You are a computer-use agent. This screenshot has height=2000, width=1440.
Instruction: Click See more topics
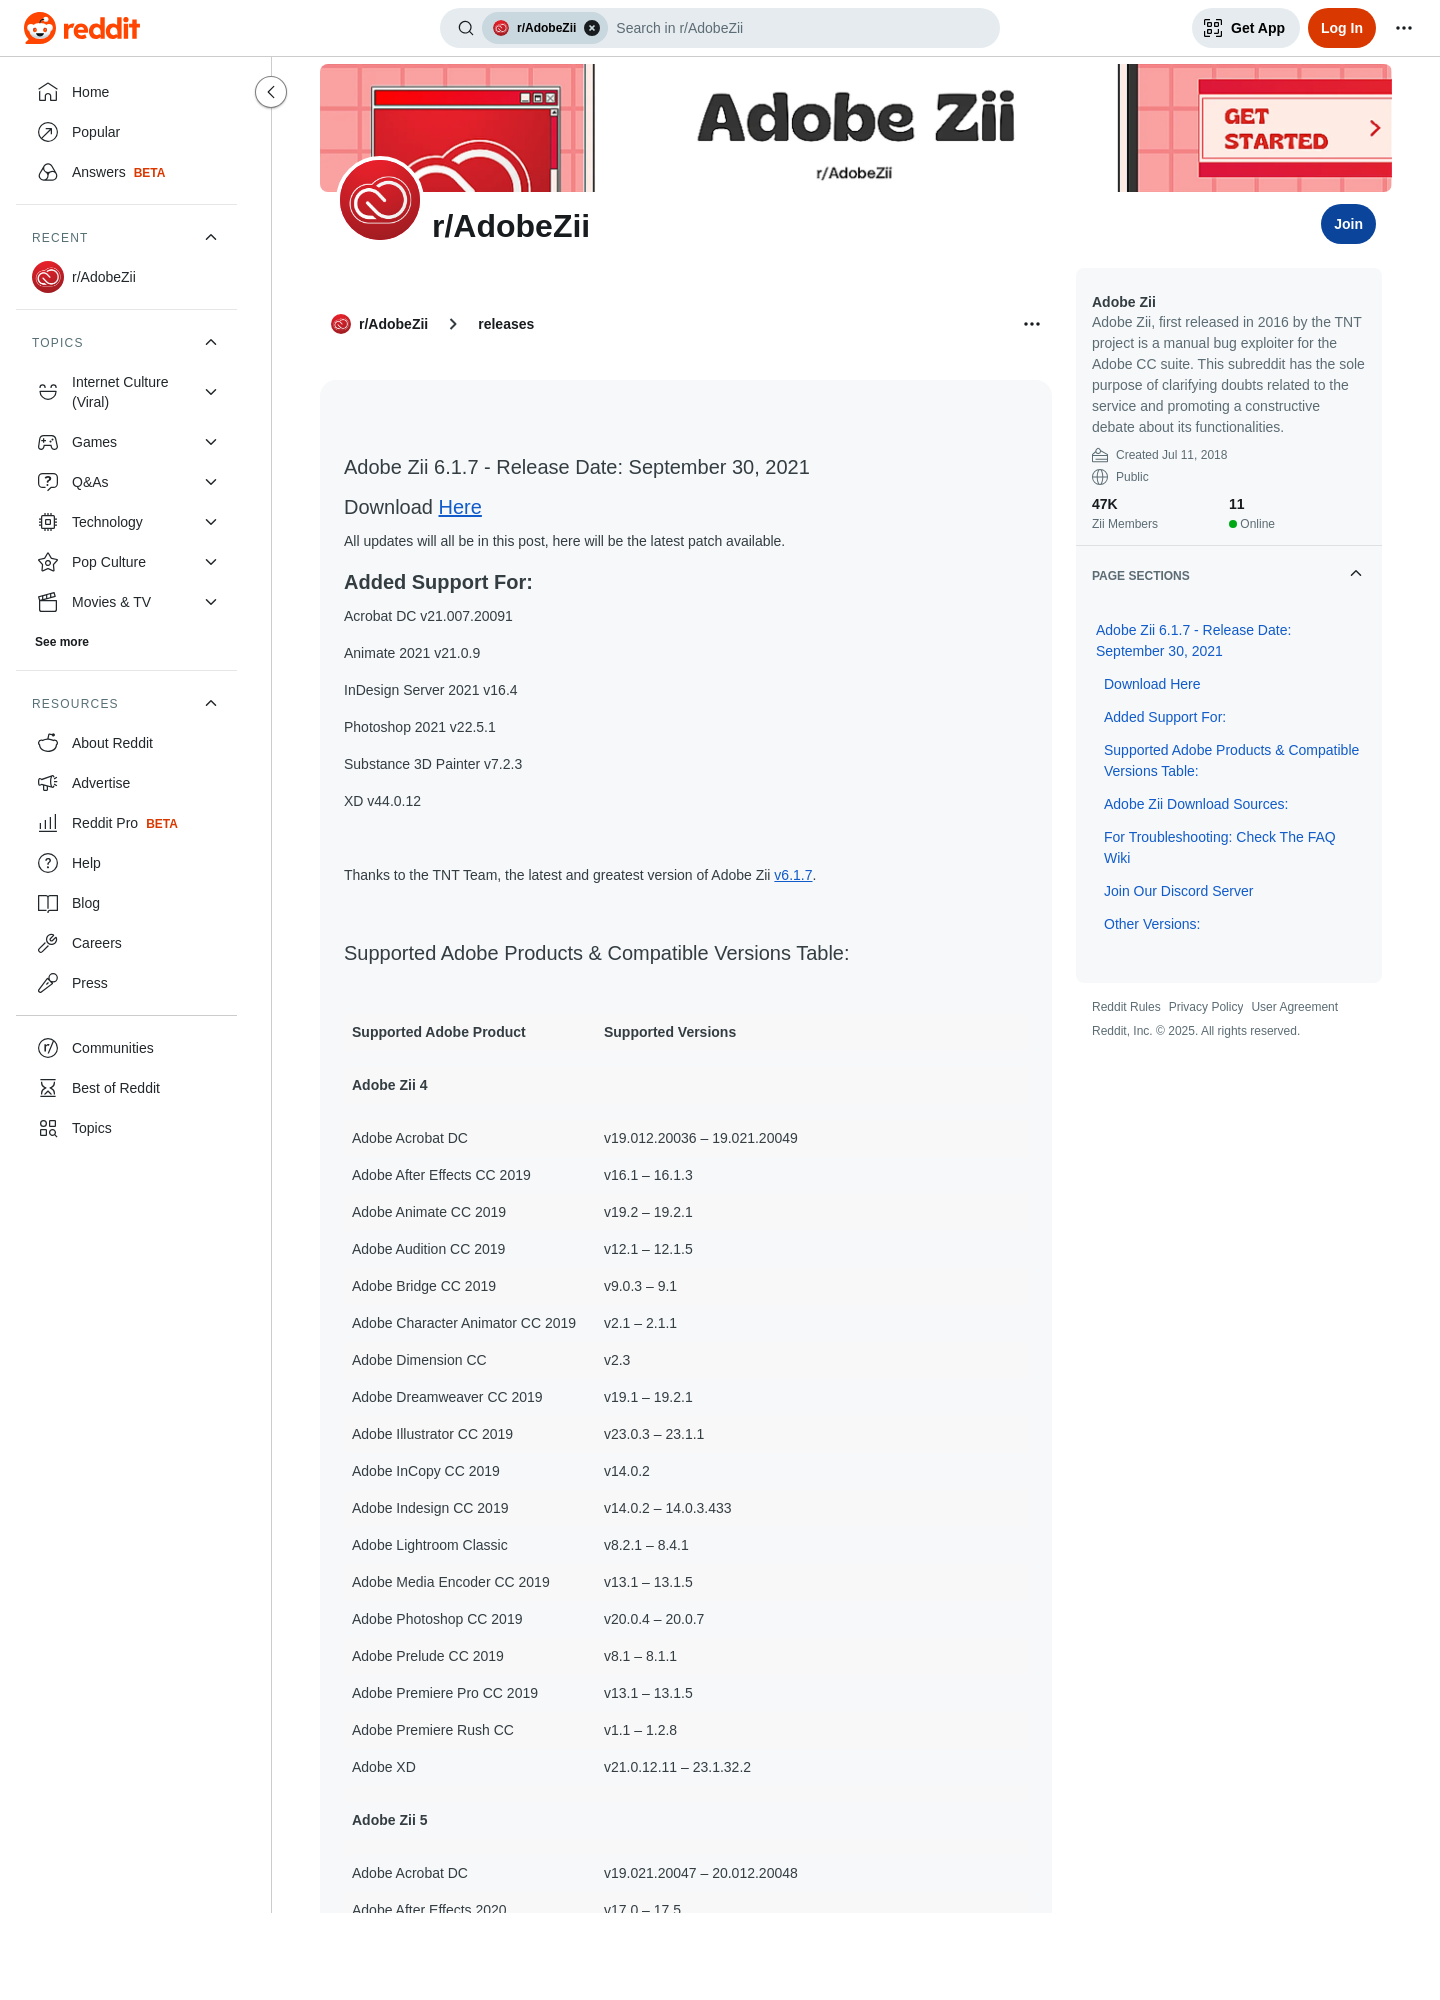[x=62, y=642]
